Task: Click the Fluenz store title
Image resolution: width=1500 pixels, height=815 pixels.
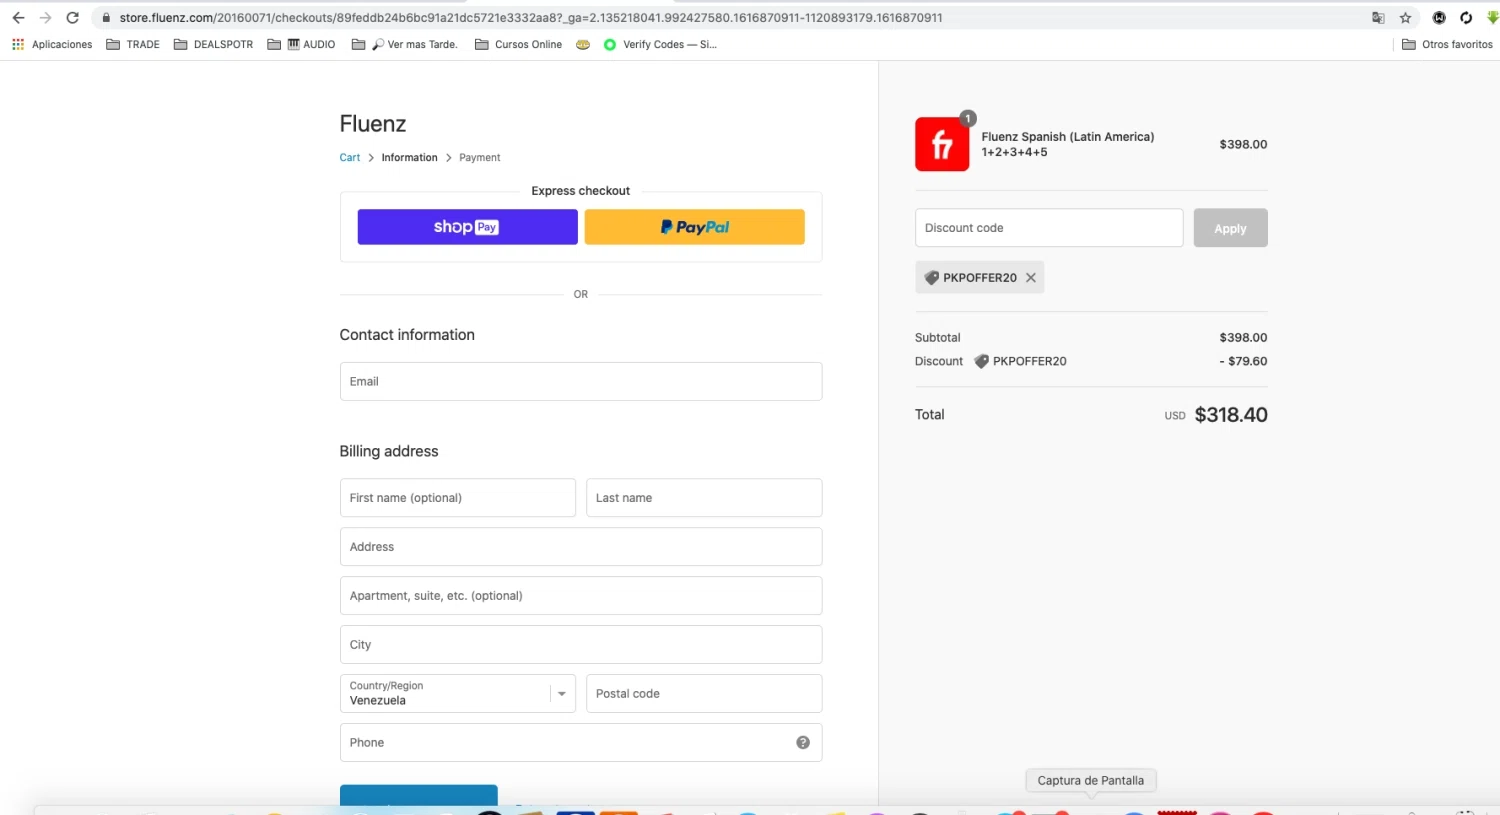Action: pos(373,124)
